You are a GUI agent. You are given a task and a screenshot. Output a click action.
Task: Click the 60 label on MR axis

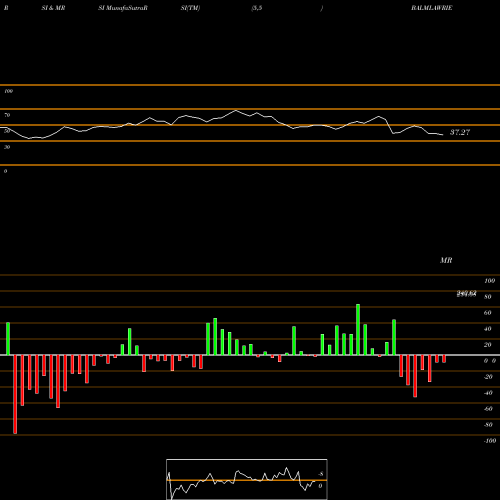(x=488, y=313)
